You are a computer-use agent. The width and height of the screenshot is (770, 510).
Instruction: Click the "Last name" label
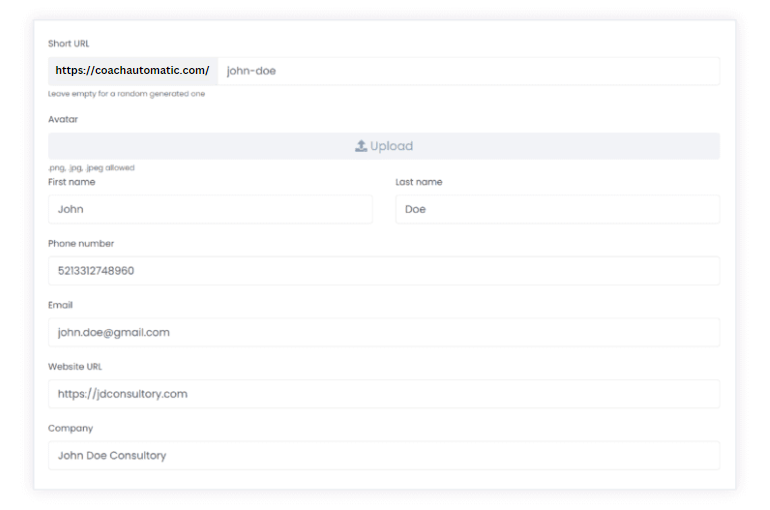click(x=418, y=182)
